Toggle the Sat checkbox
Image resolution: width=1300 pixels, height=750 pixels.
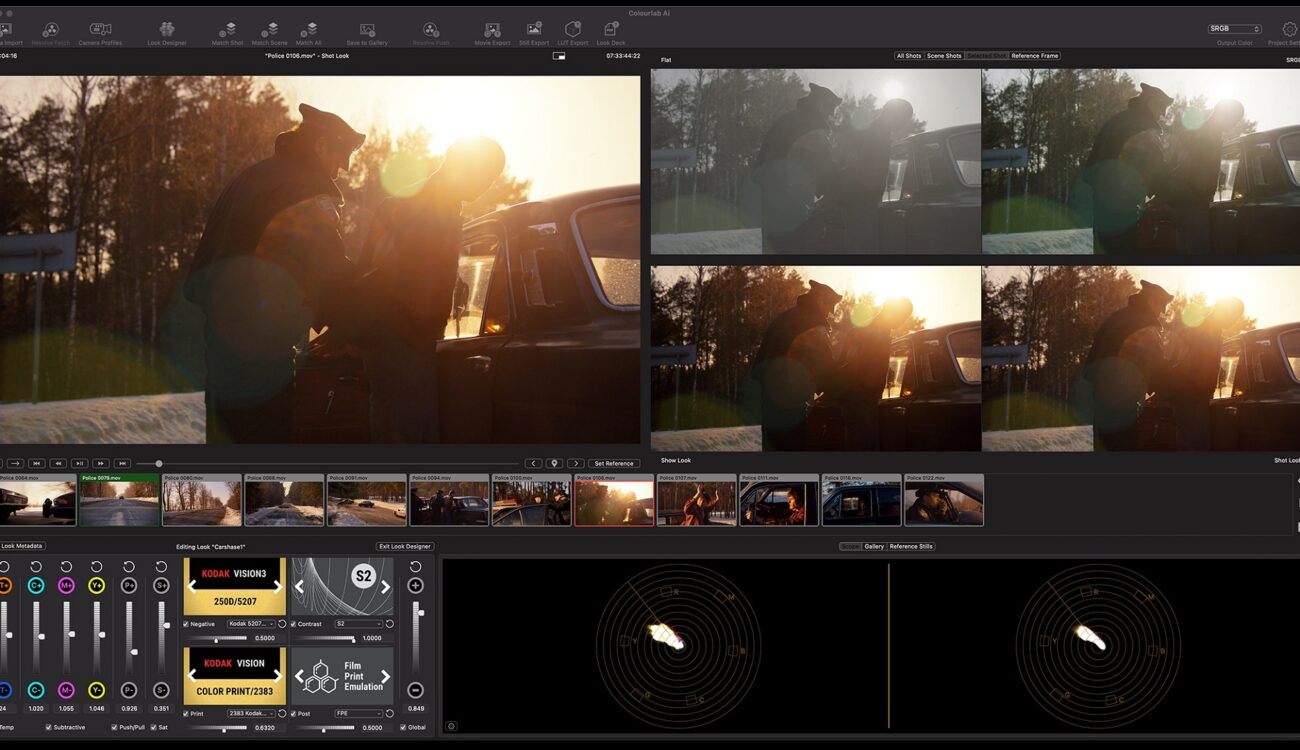coord(154,727)
